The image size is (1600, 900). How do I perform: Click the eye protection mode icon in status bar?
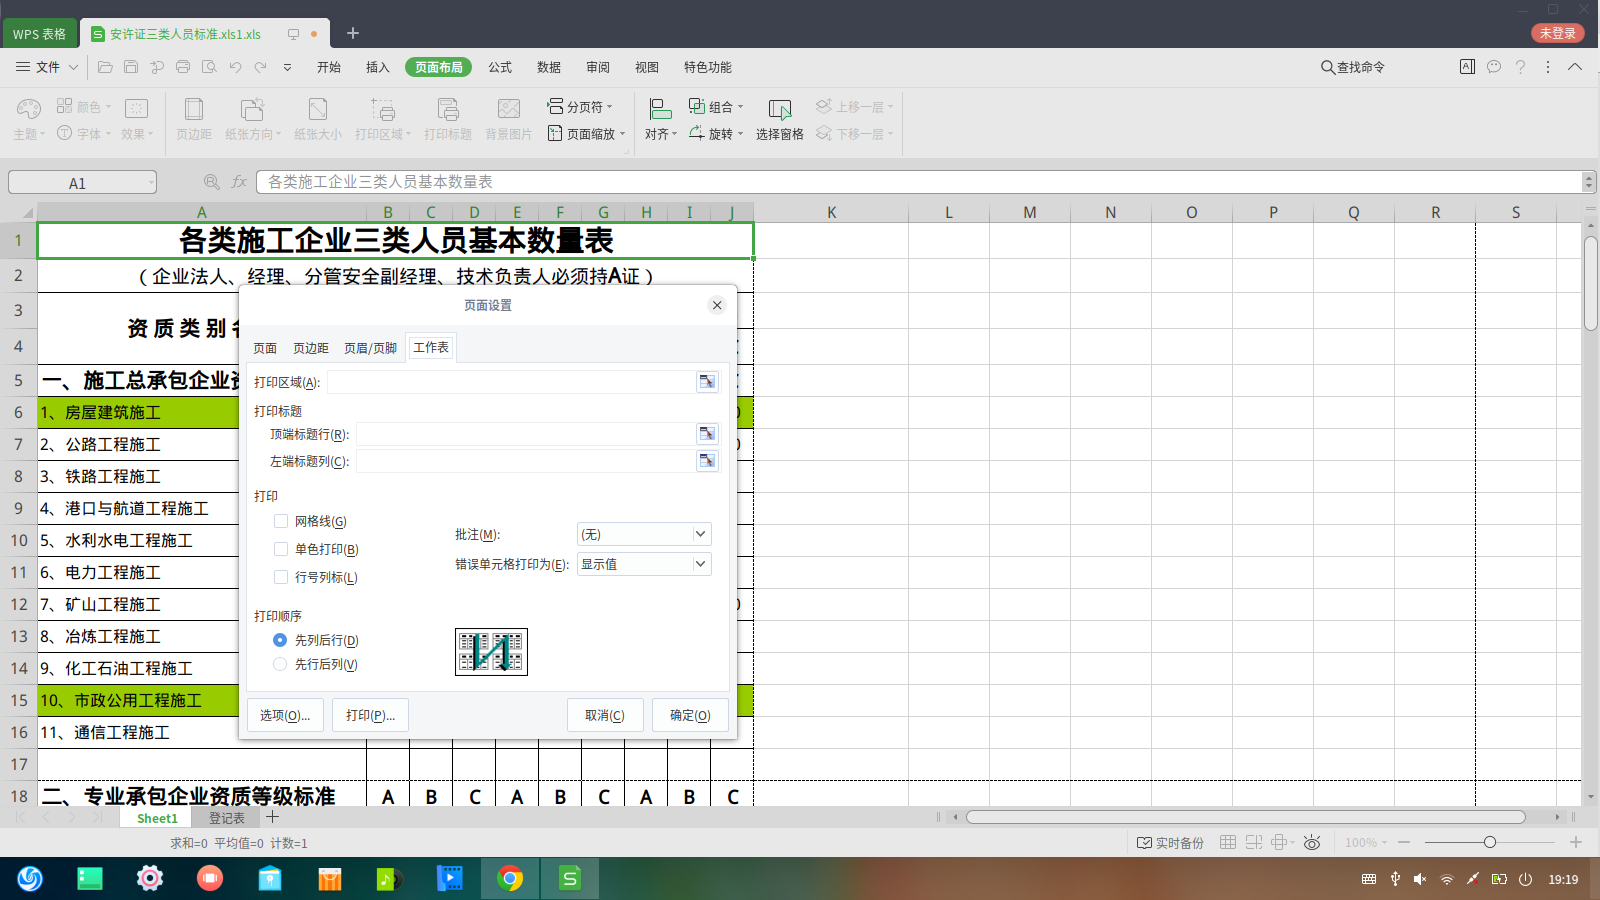(x=1312, y=843)
